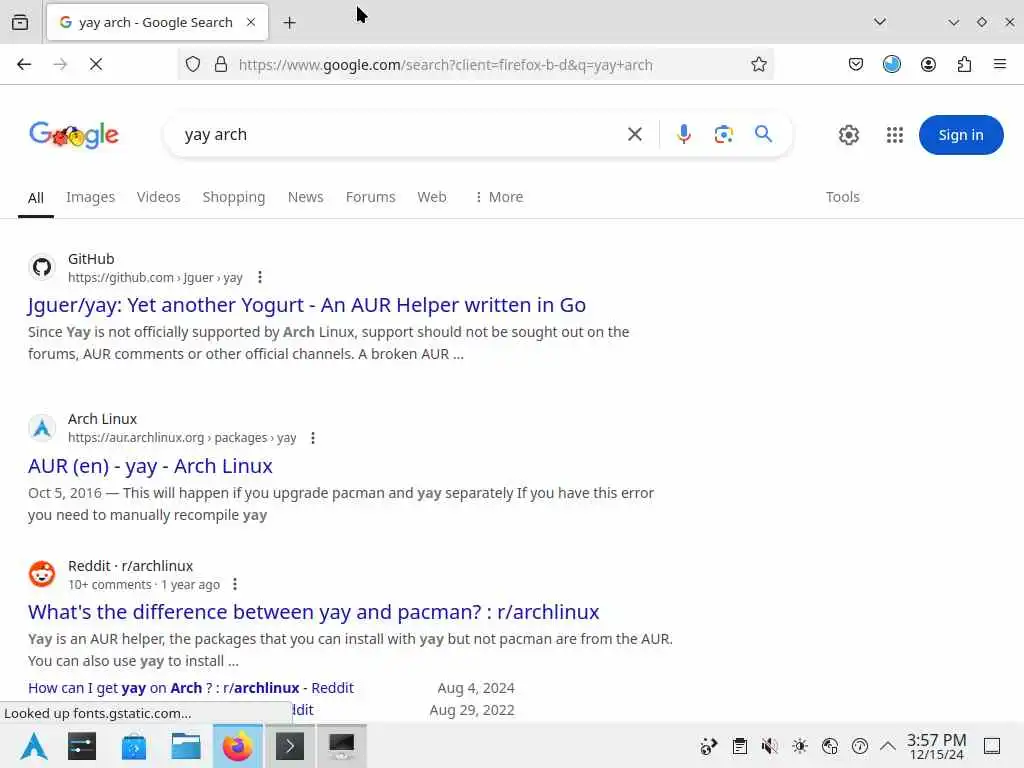Bookmark this page with the star icon
The height and width of the screenshot is (768, 1024).
(758, 64)
